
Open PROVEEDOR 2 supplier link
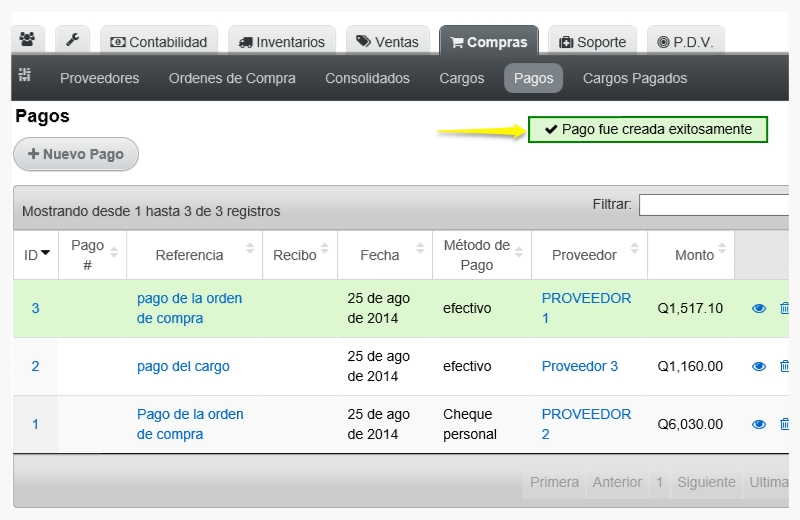[586, 424]
